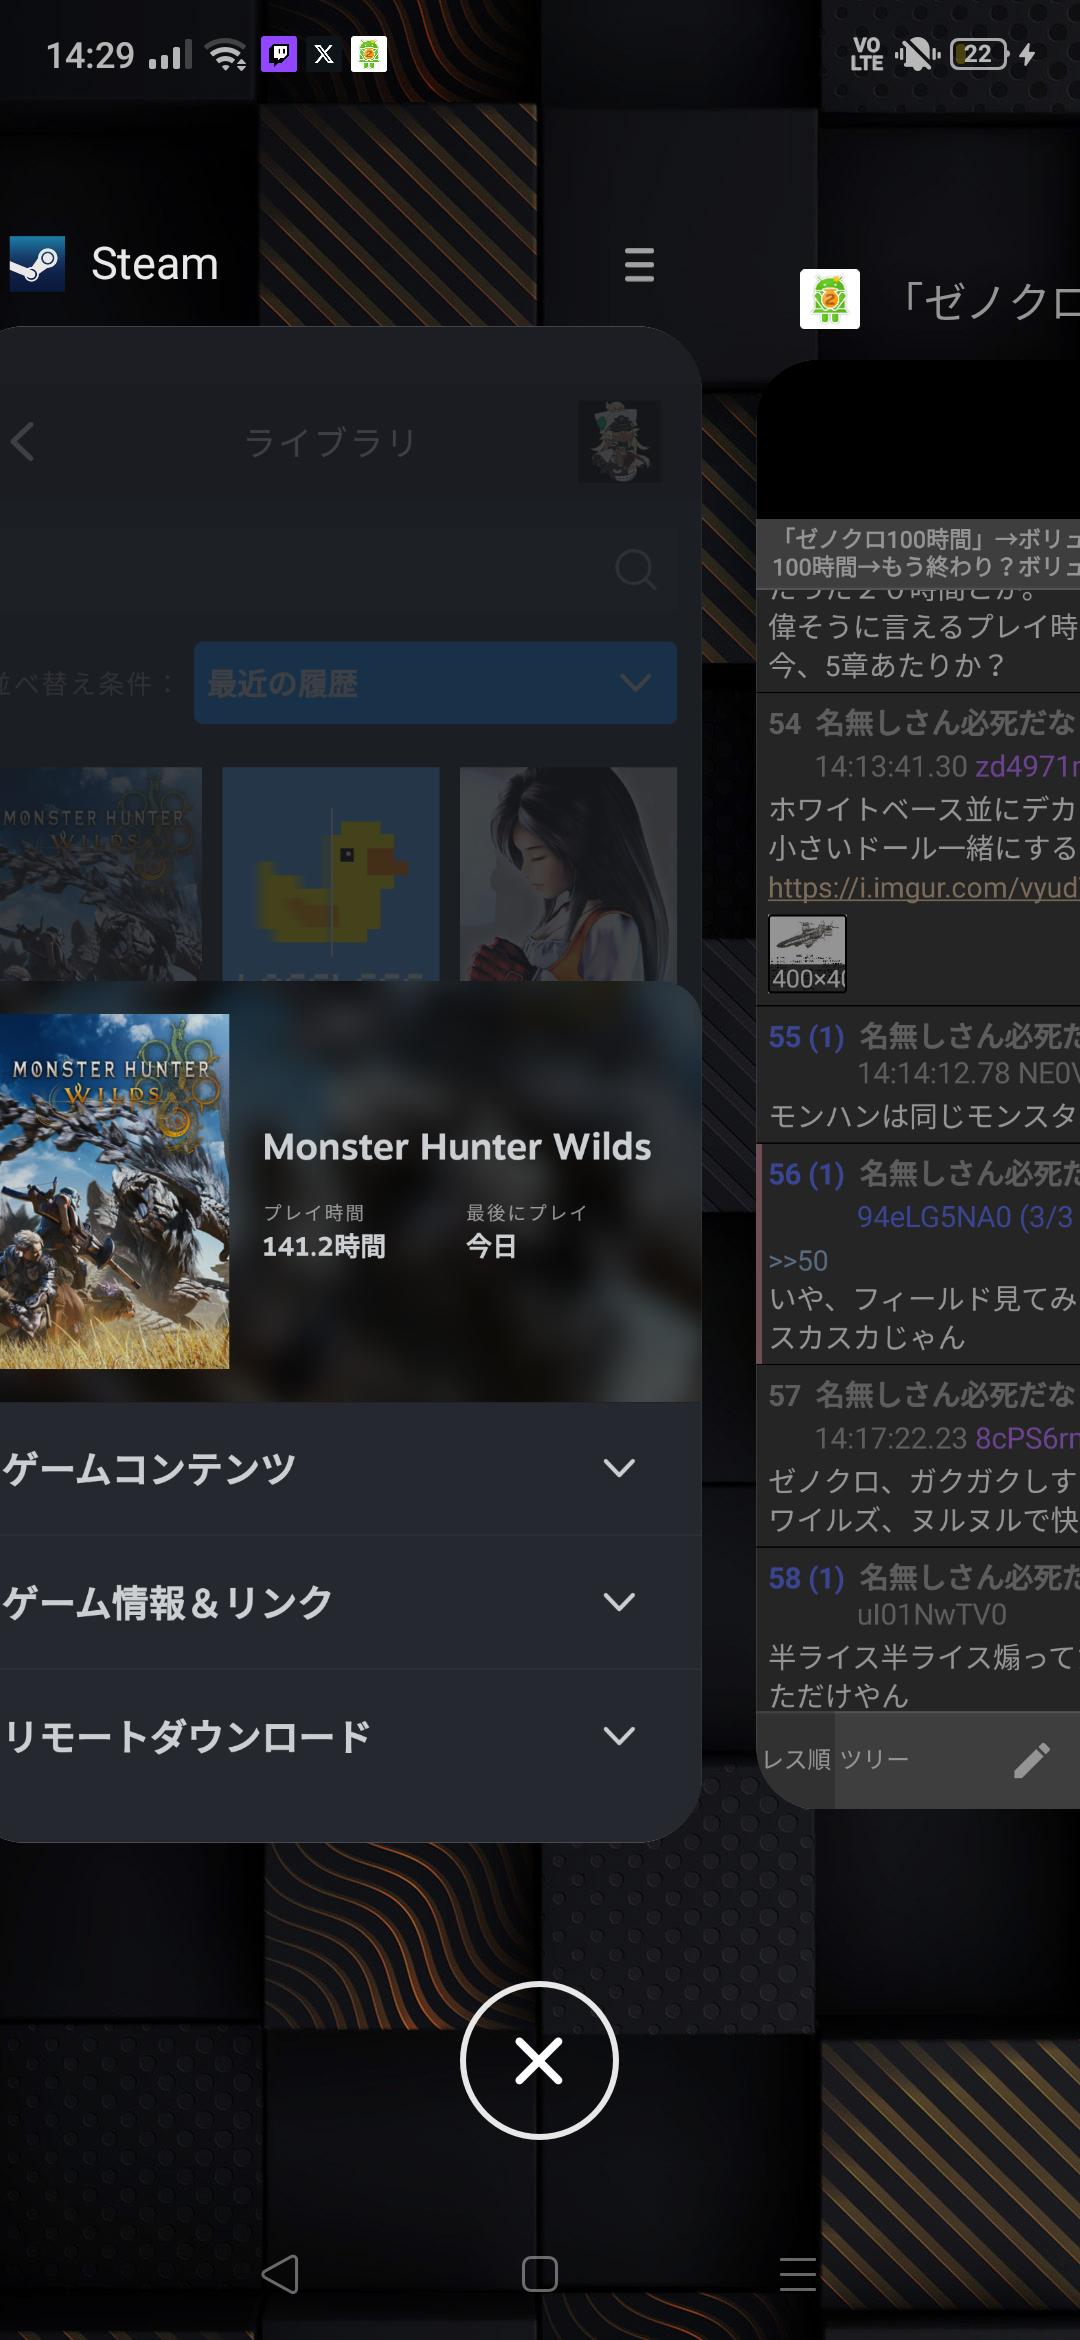Open the 400x40 image thumbnail
This screenshot has width=1080, height=2340.
coord(807,954)
